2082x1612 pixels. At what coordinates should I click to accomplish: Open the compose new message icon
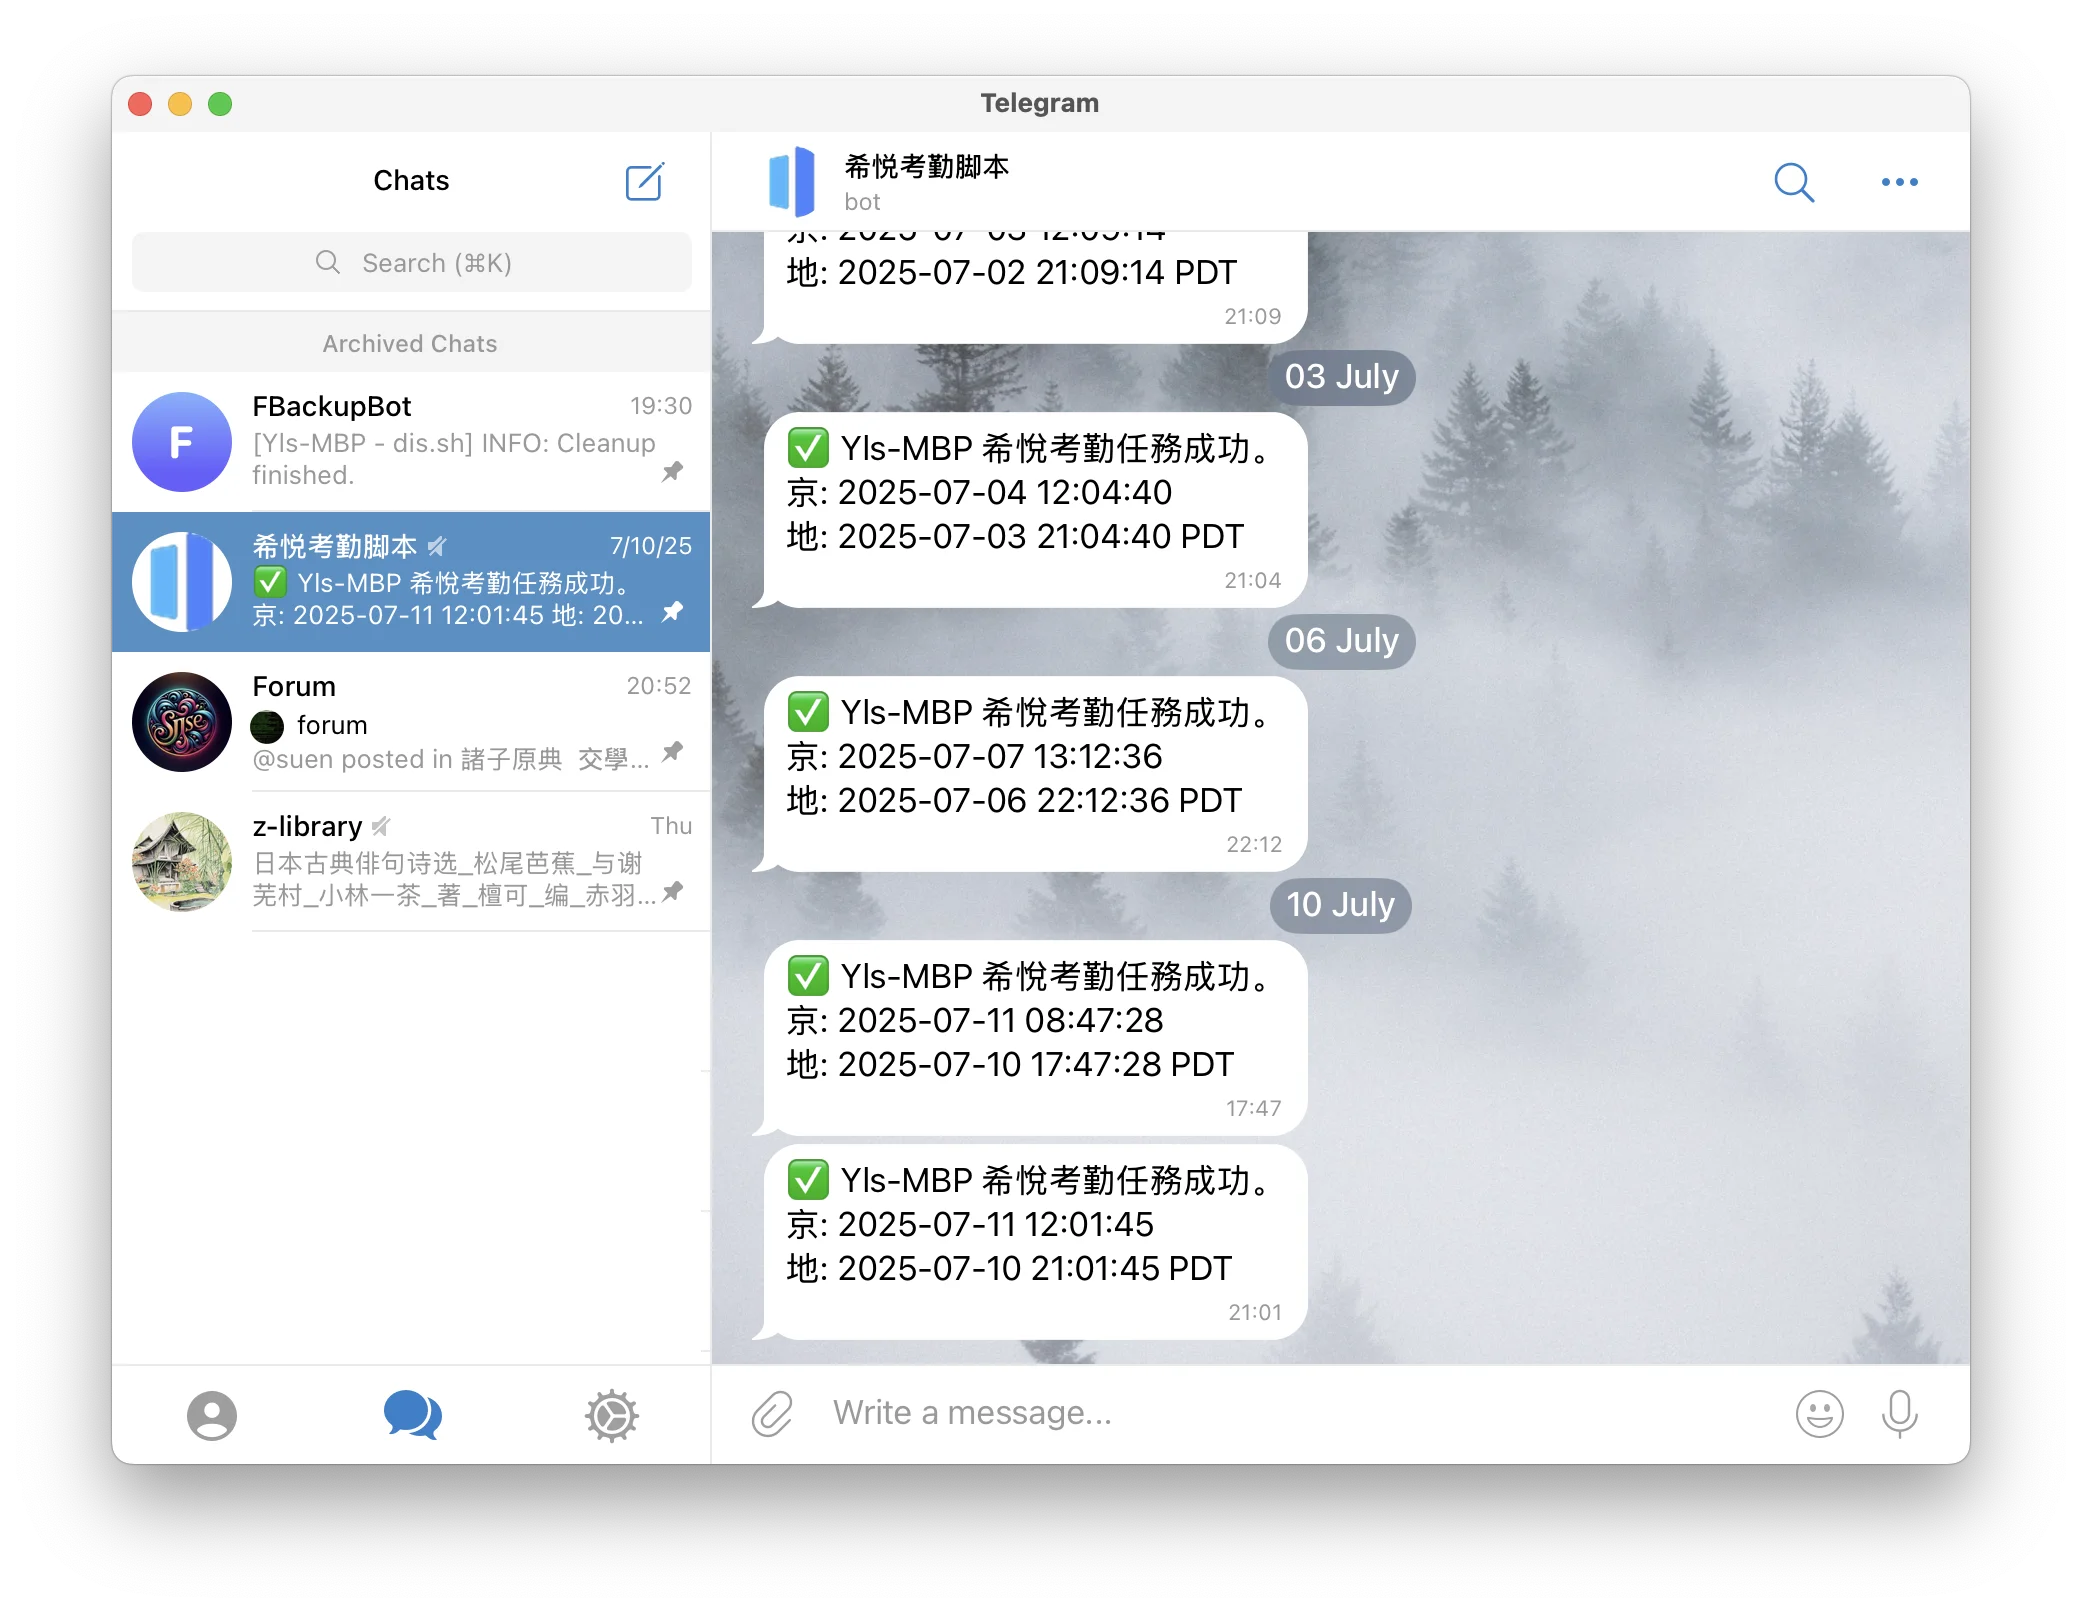644,181
